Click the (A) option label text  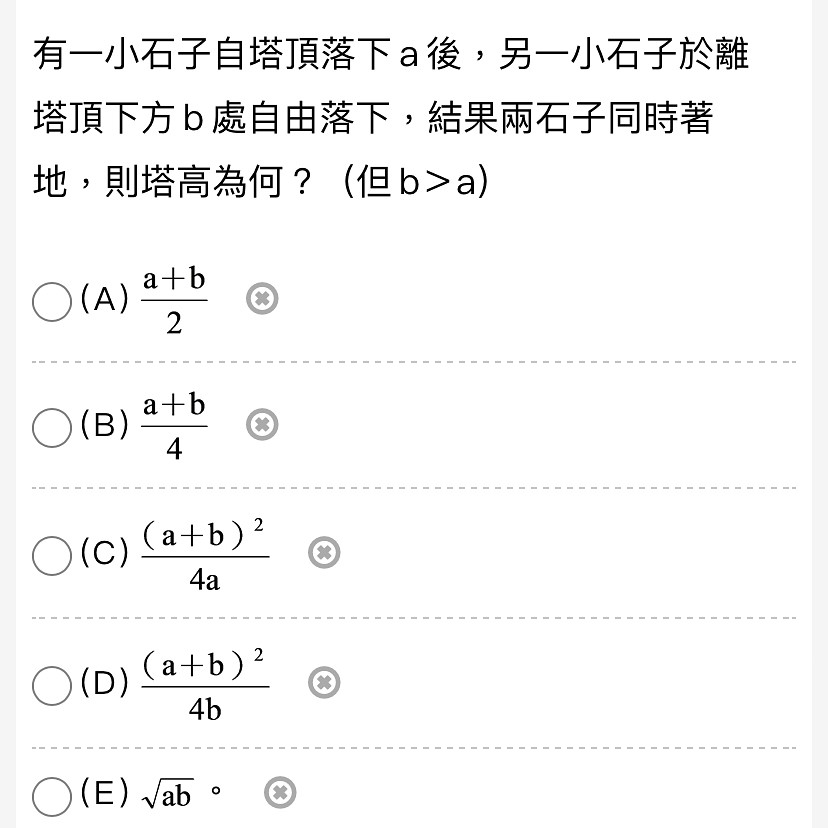(x=105, y=299)
